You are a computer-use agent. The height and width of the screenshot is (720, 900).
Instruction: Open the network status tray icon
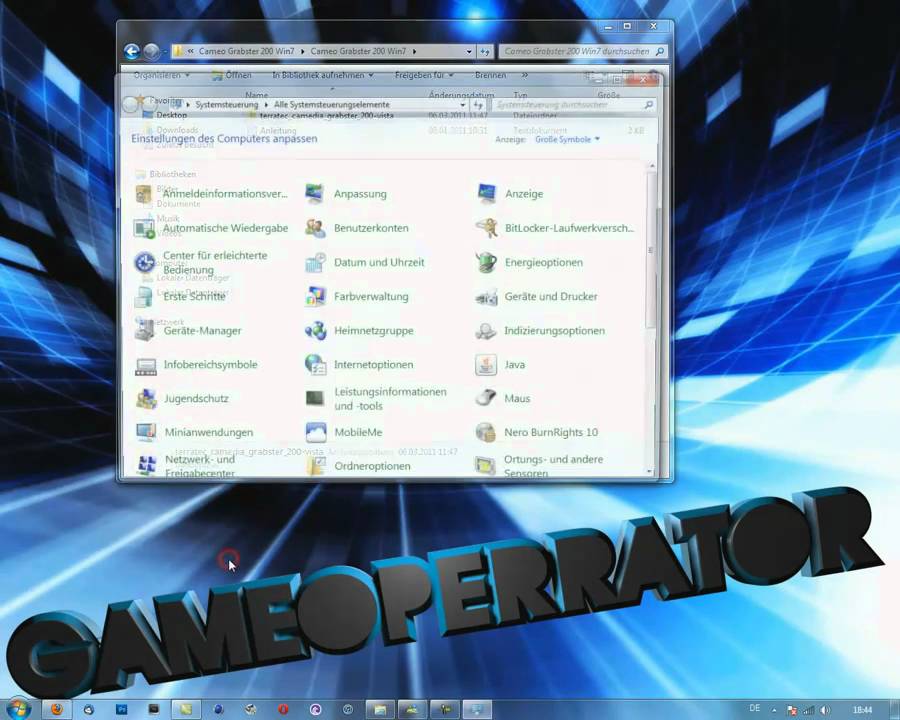(809, 710)
